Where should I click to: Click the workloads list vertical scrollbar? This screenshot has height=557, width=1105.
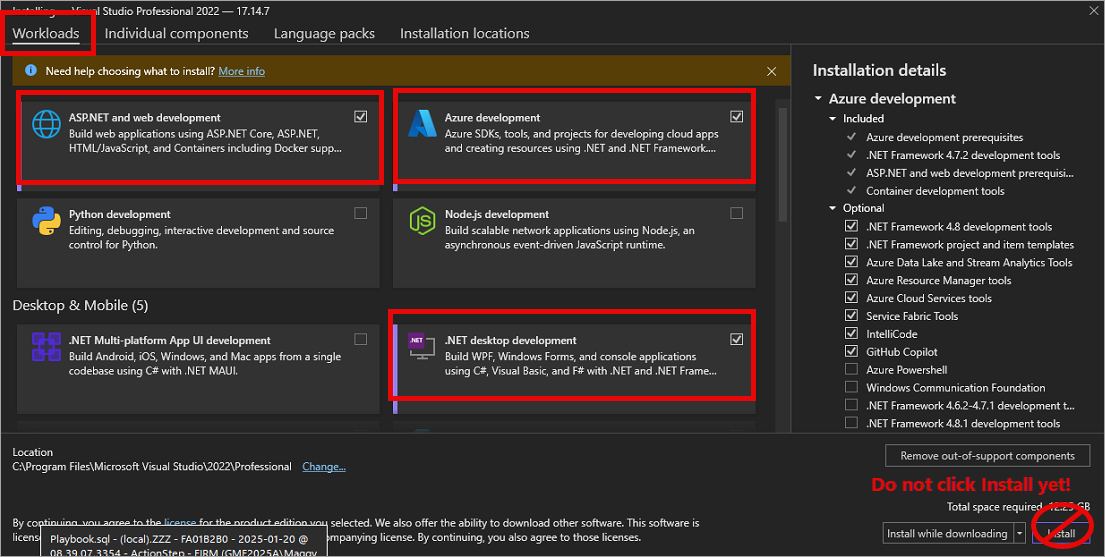[782, 166]
